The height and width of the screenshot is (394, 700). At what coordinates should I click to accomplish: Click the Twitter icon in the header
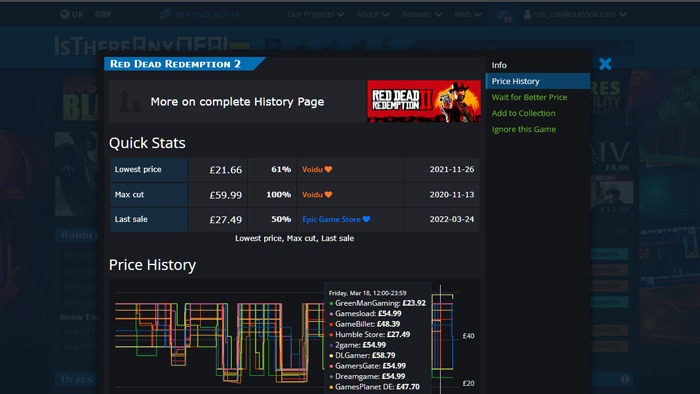359,46
